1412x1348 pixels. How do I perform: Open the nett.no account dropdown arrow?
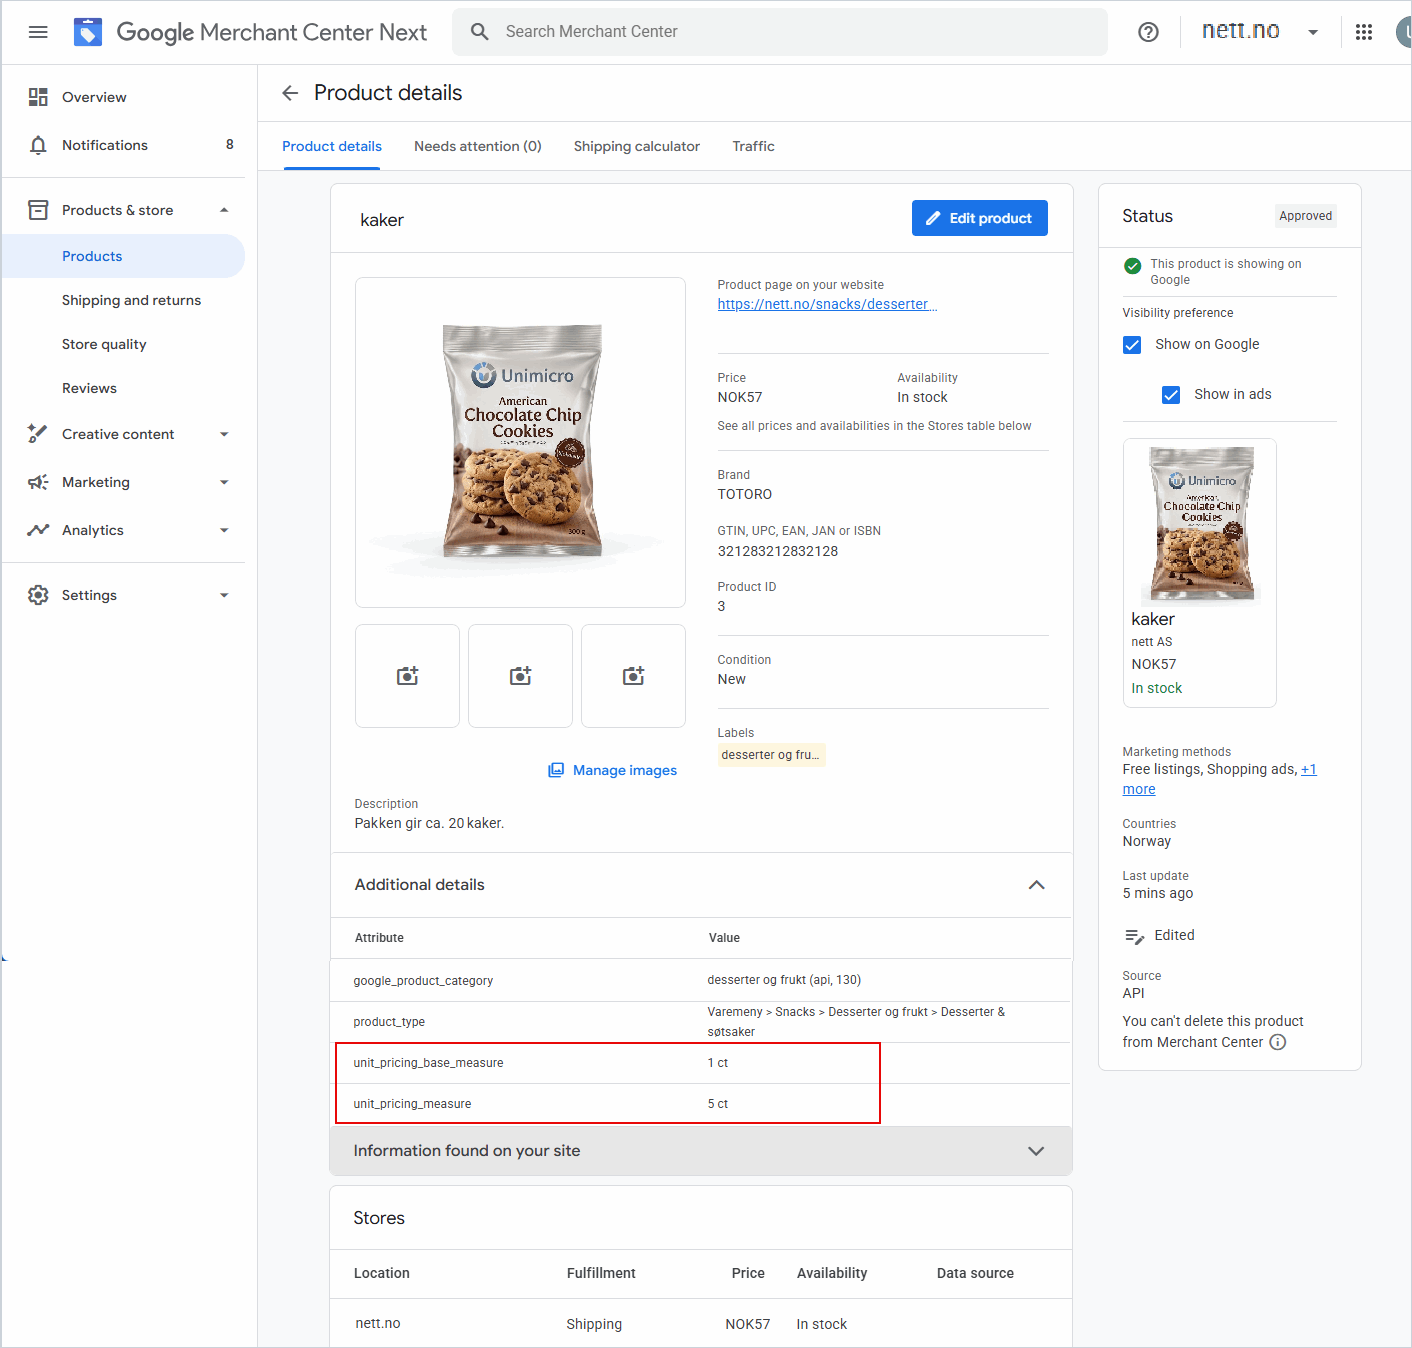1313,32
